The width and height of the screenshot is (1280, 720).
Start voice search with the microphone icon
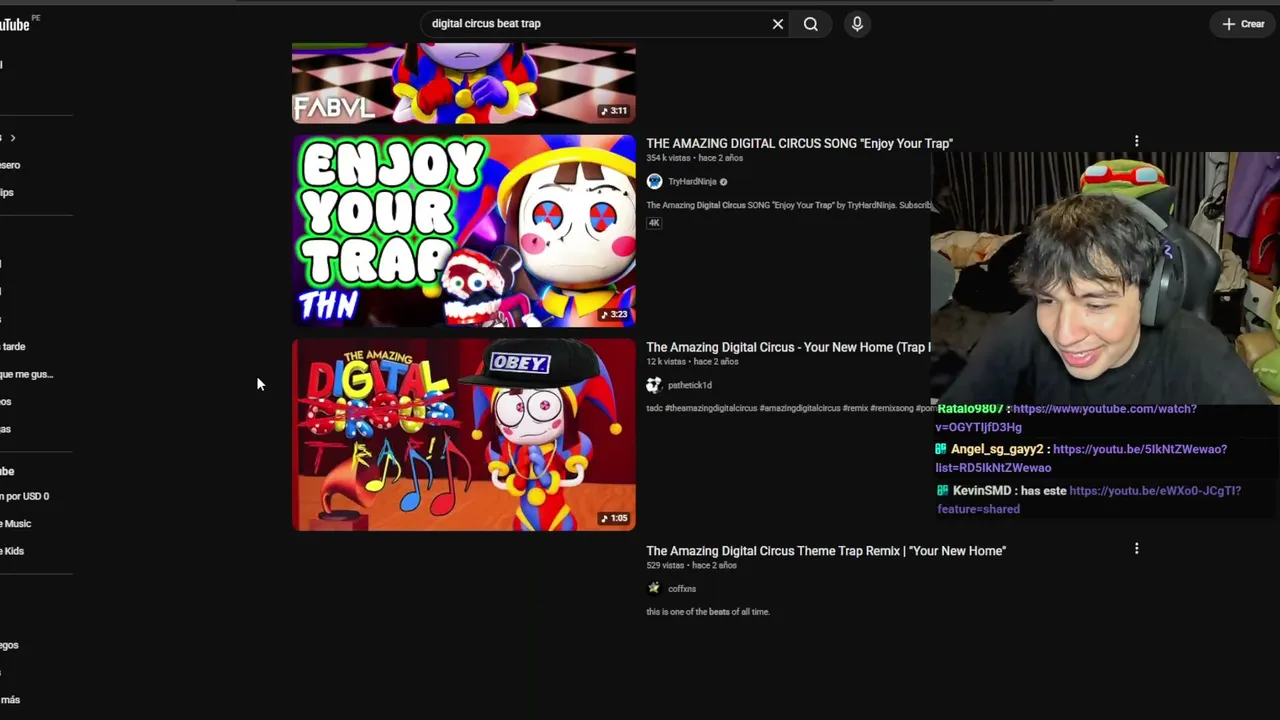(857, 24)
